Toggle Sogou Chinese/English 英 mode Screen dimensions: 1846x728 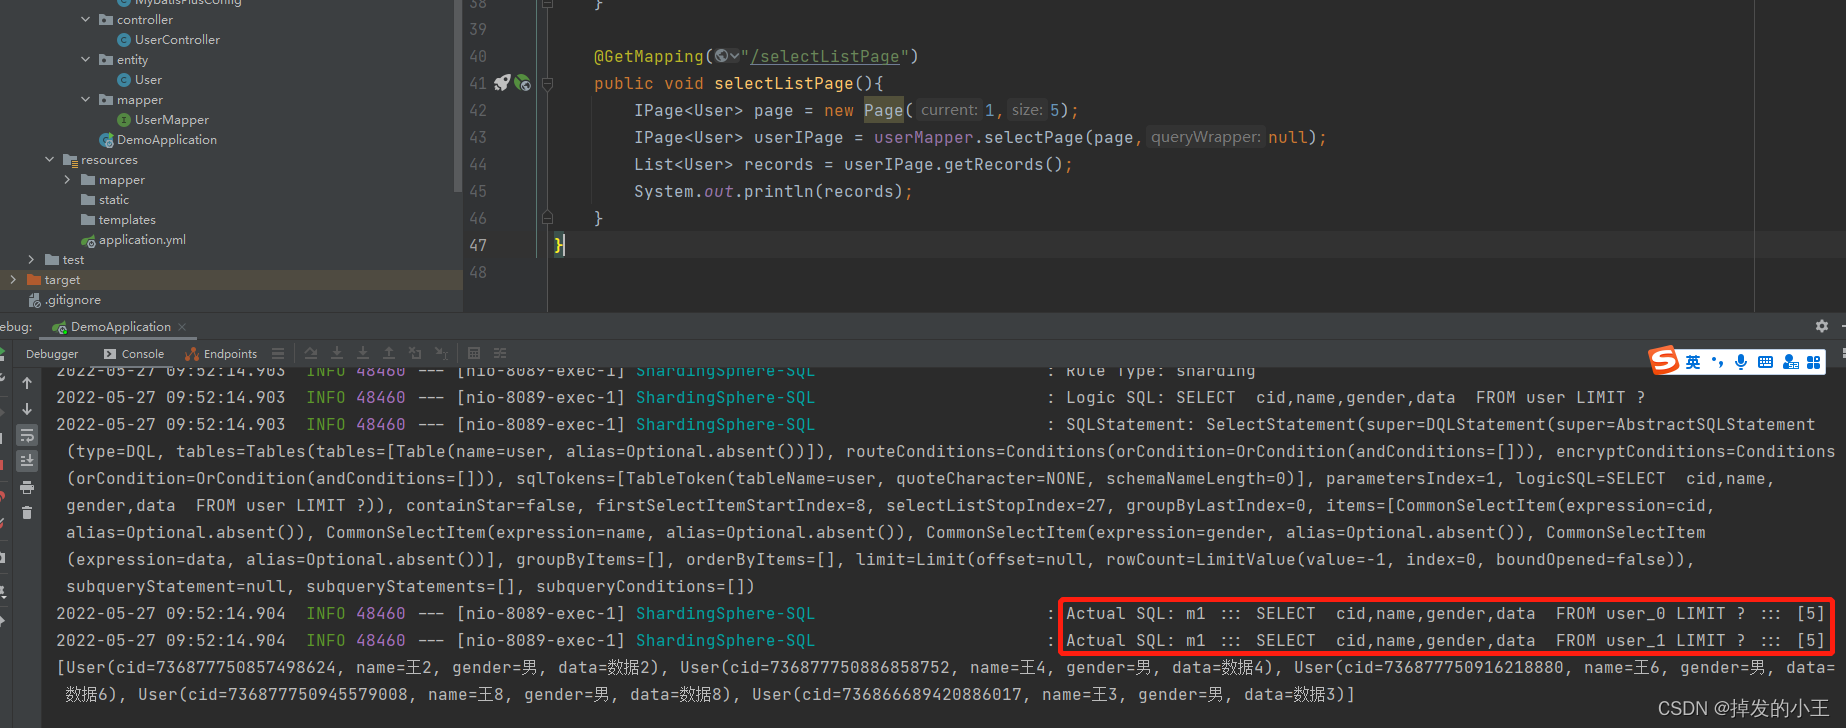1693,362
